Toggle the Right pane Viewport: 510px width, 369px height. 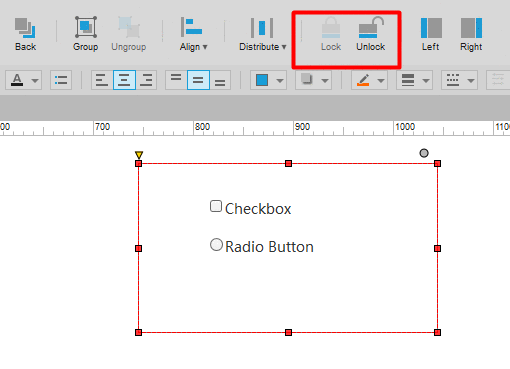(471, 34)
